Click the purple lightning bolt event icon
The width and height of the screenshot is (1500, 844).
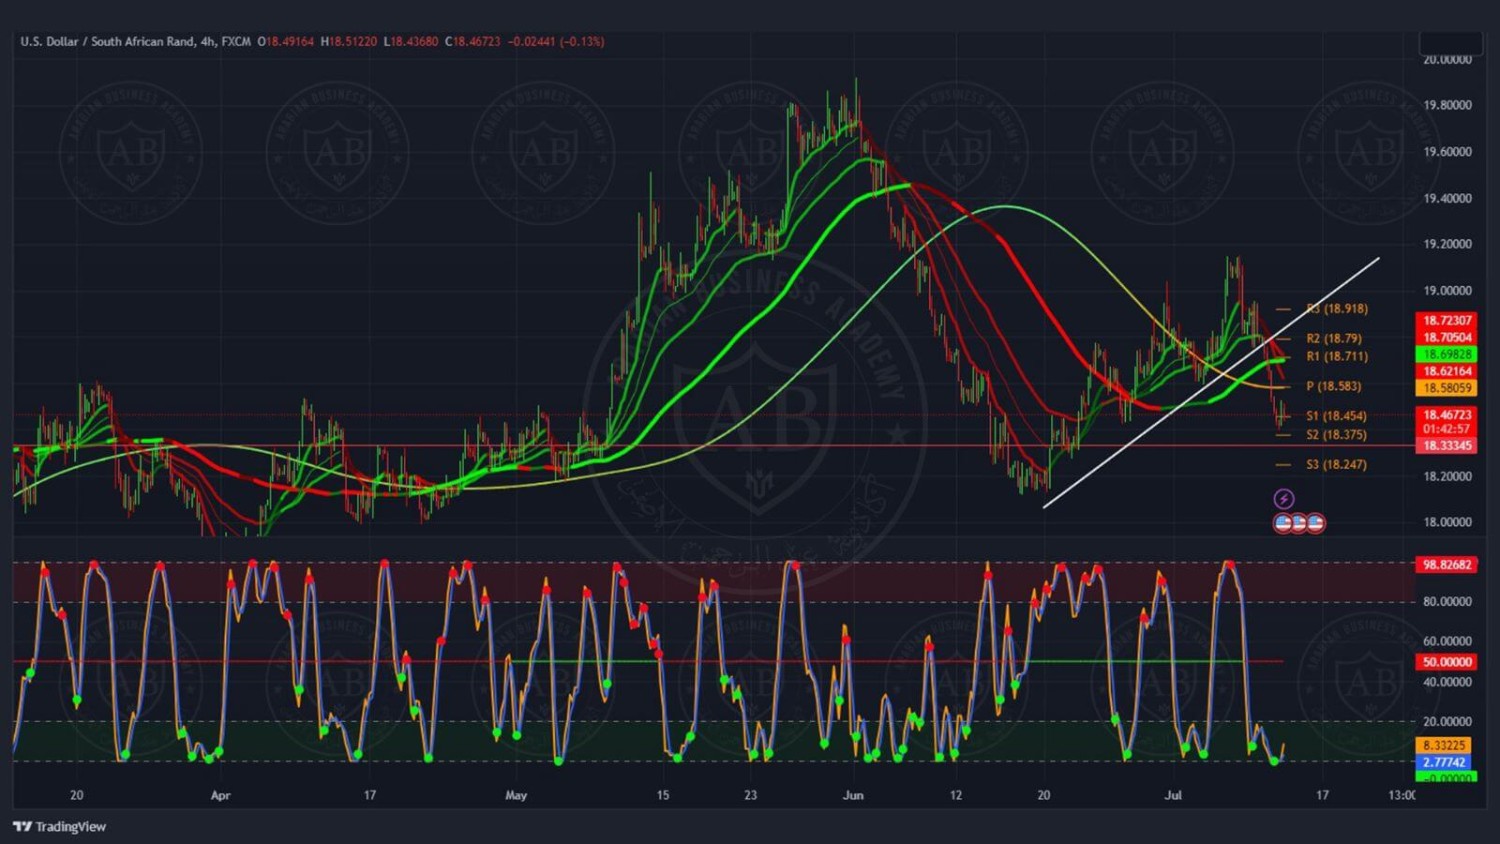tap(1284, 499)
